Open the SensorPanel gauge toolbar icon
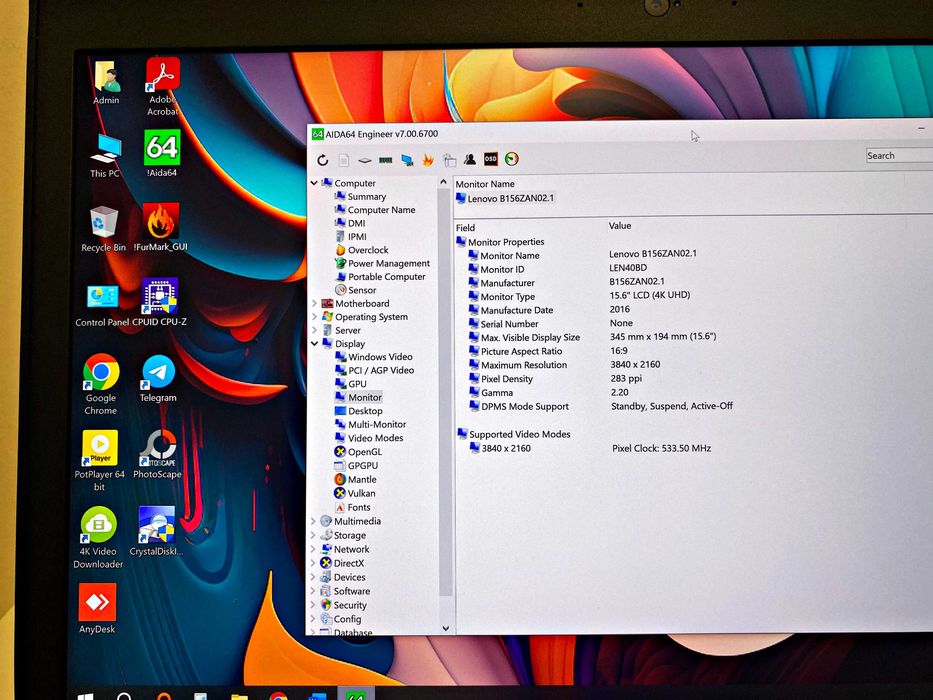The height and width of the screenshot is (700, 933). tap(512, 159)
